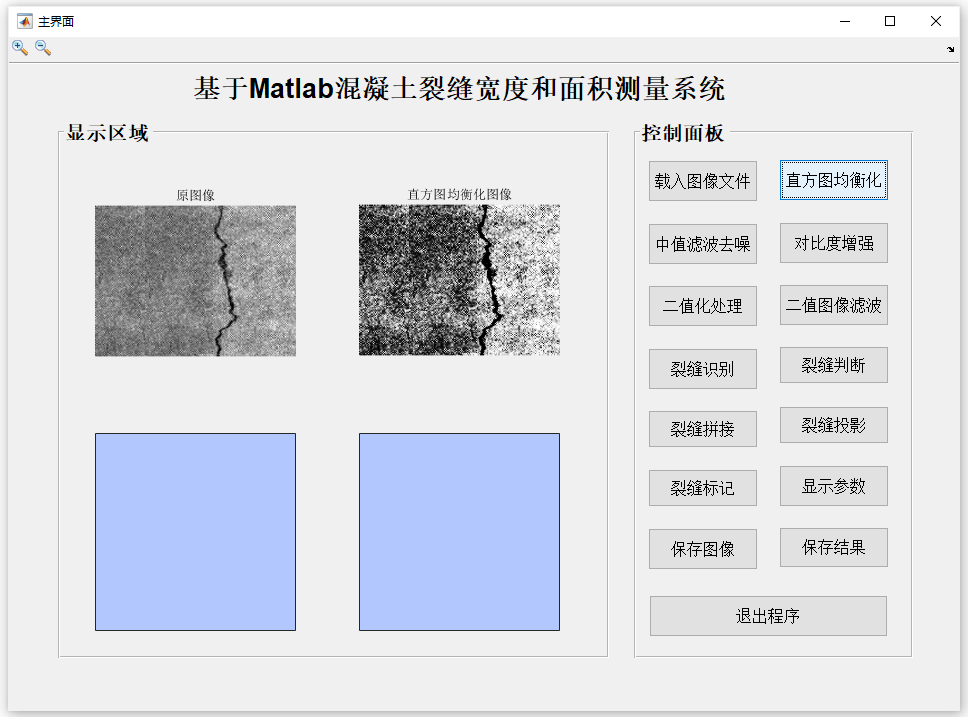Start 二值化处理 binarization
Viewport: 968px width, 717px height.
(703, 306)
